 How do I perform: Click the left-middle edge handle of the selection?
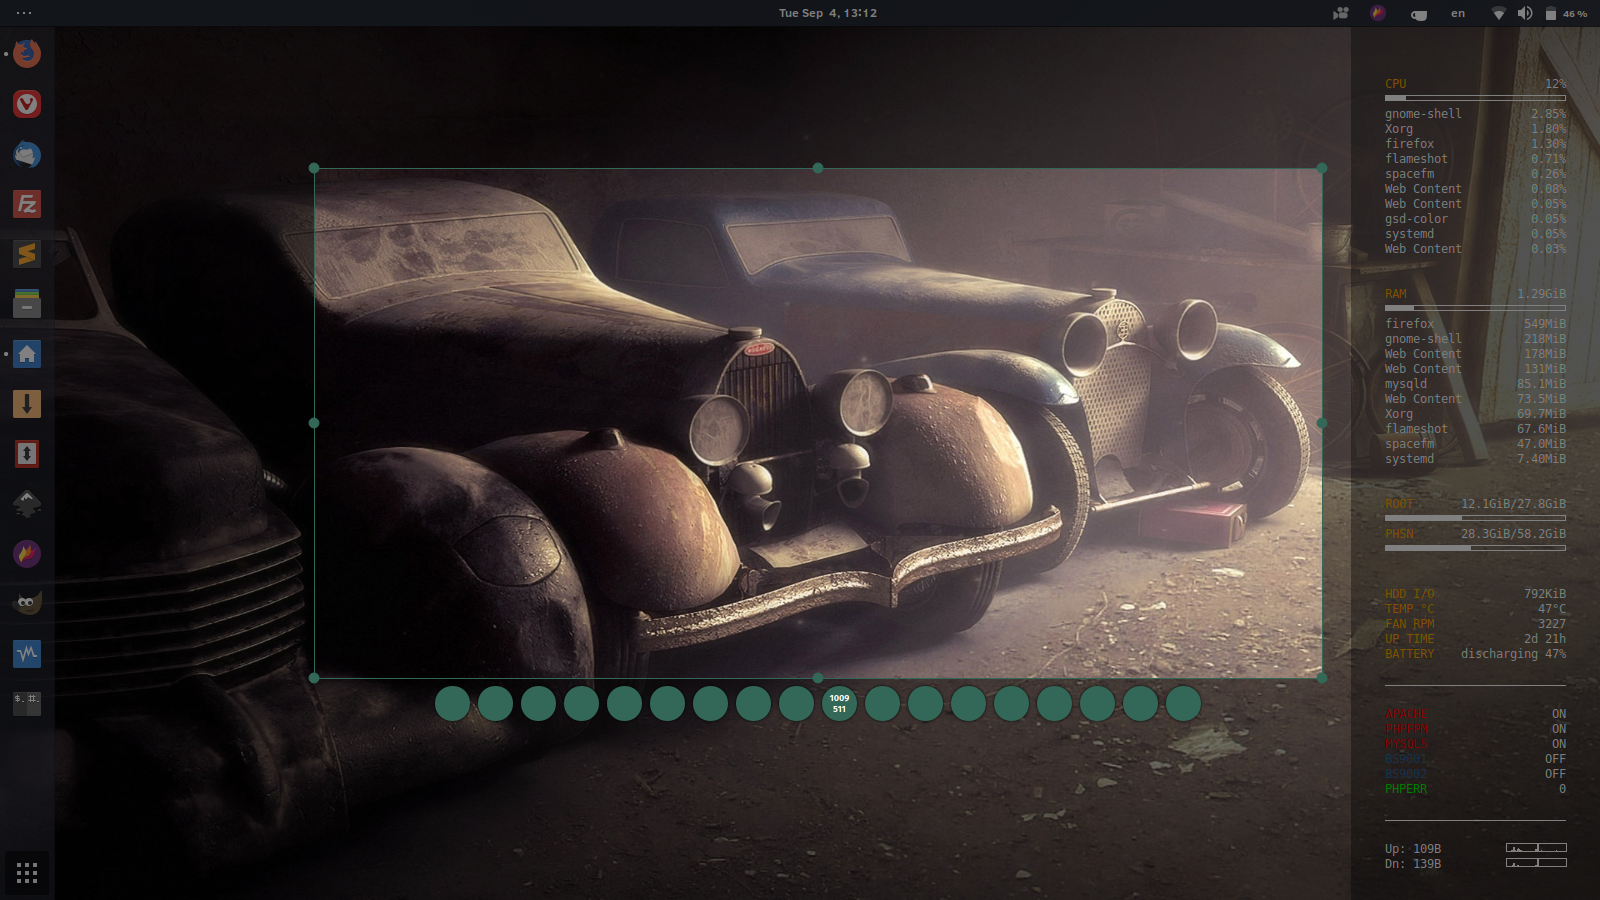pyautogui.click(x=314, y=423)
